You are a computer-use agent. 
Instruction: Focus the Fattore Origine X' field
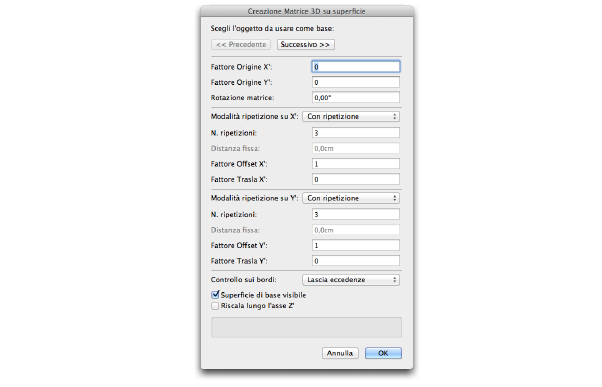(x=356, y=67)
